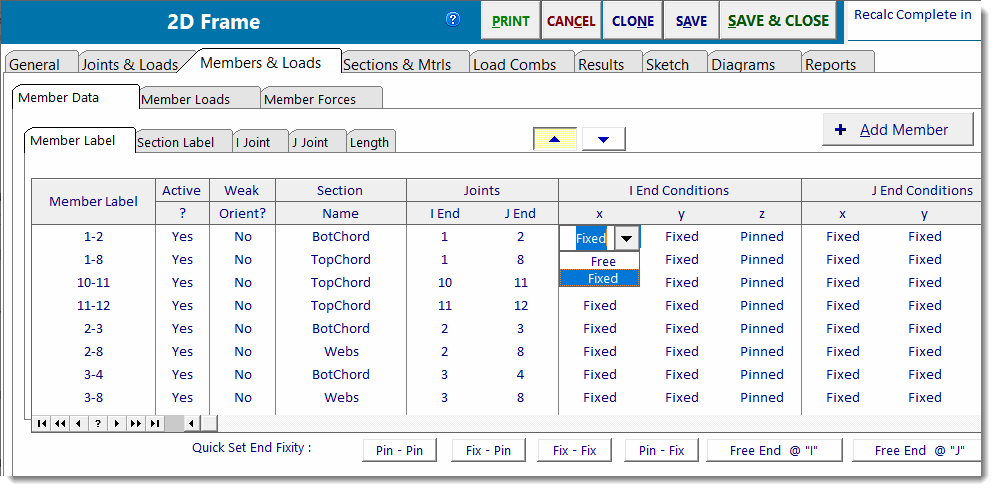Jump to last record in navigator
Image resolution: width=996 pixels, height=491 pixels.
tap(155, 424)
